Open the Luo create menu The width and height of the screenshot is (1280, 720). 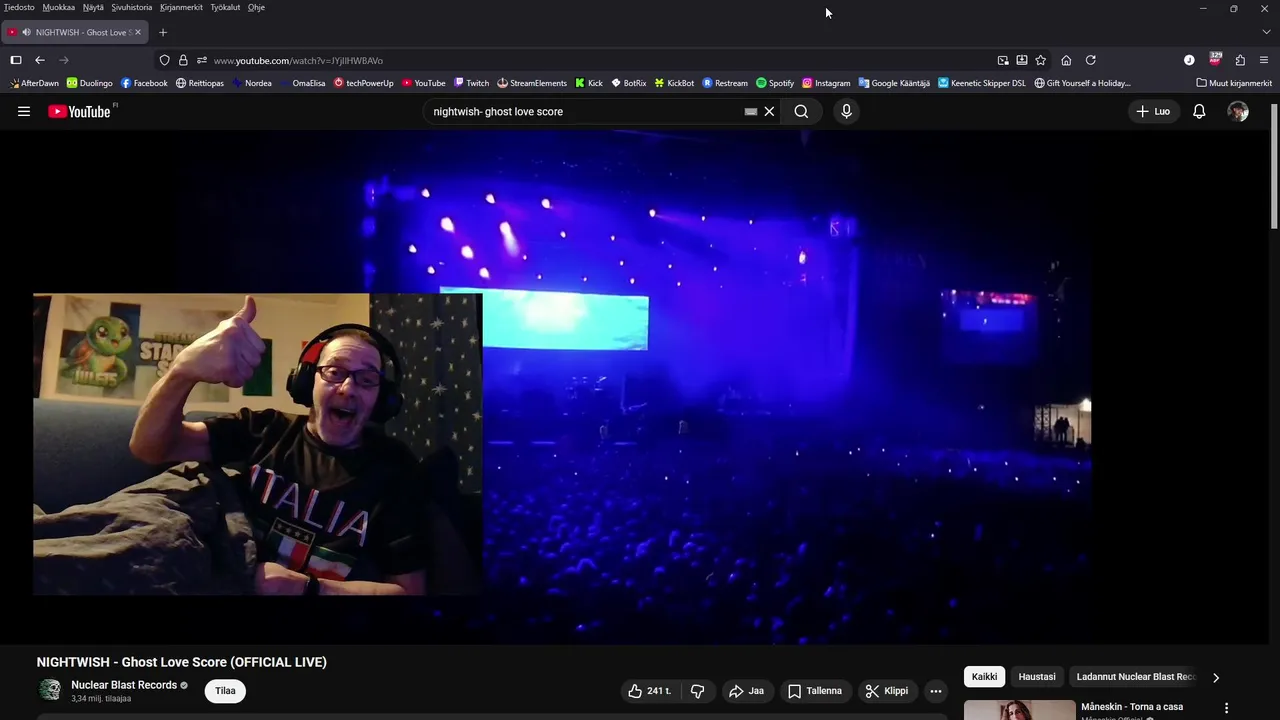pos(1153,111)
